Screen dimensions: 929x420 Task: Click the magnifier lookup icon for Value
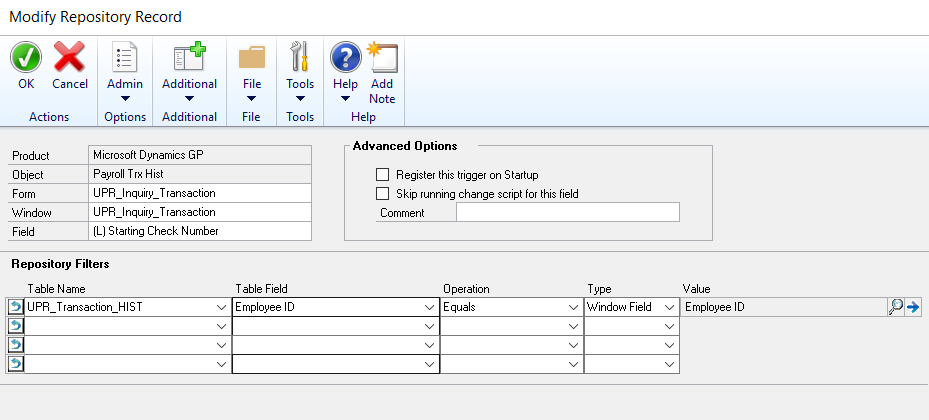point(895,307)
